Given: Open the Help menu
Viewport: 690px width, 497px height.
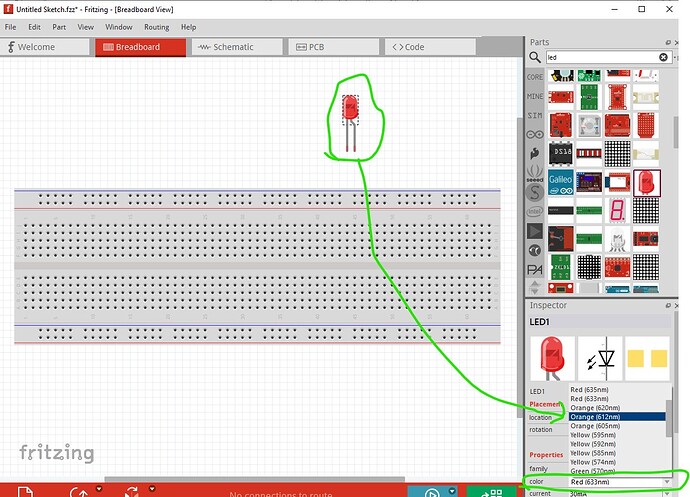Looking at the screenshot, I should (x=188, y=27).
